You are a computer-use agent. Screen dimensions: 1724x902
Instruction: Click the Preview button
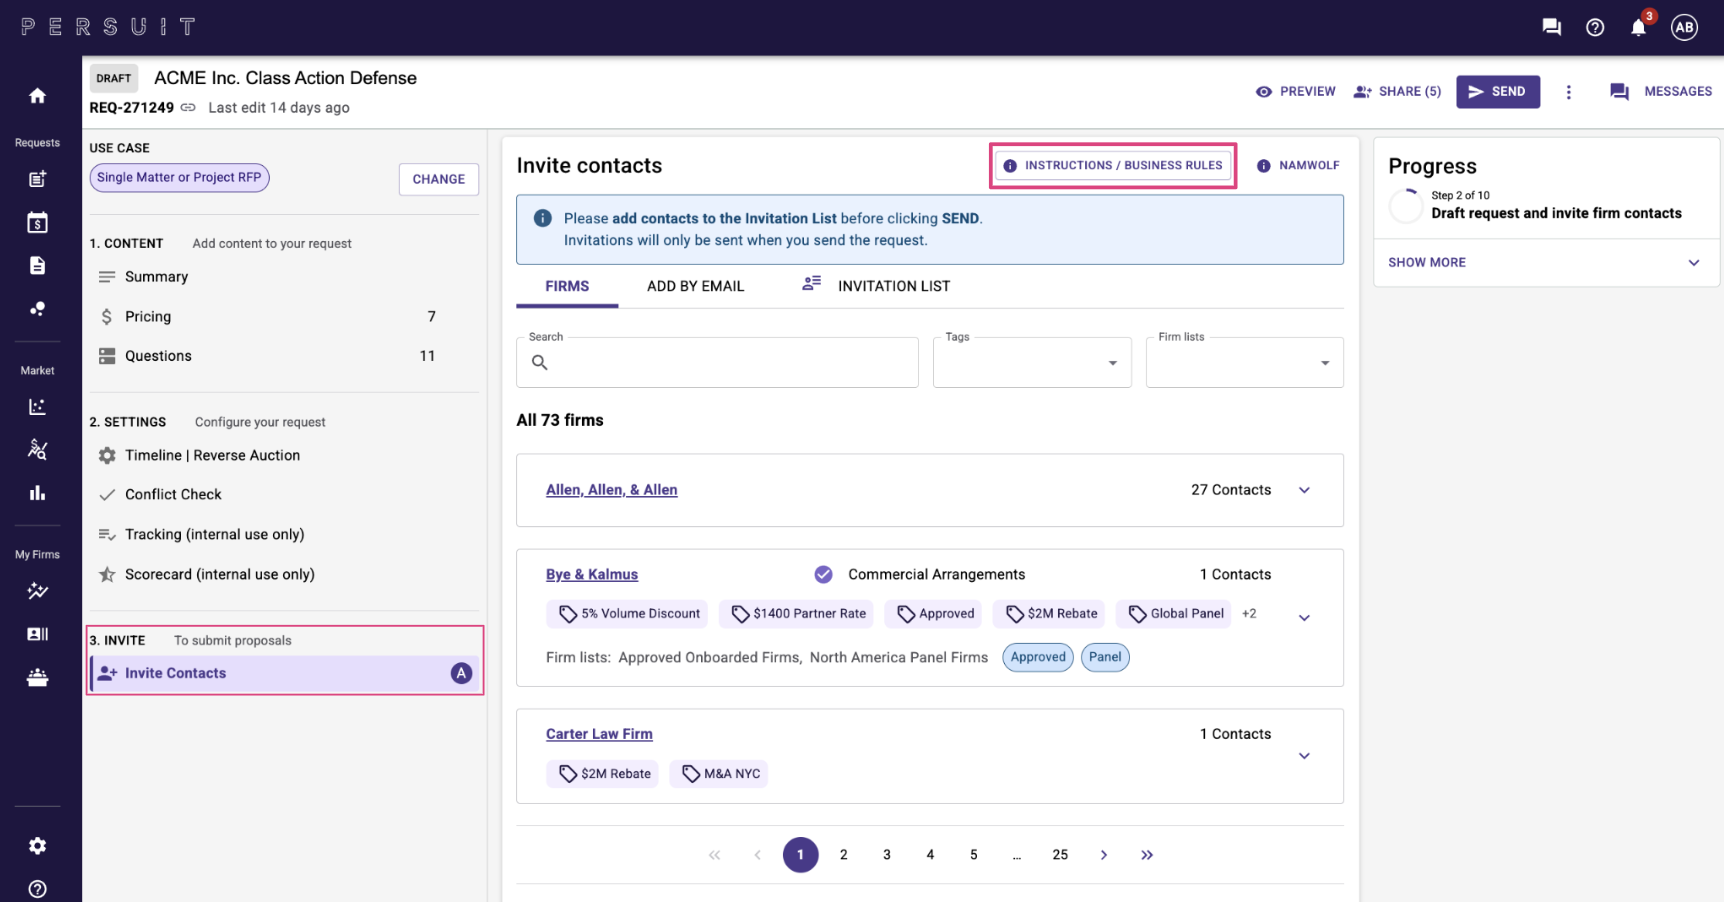click(x=1296, y=91)
